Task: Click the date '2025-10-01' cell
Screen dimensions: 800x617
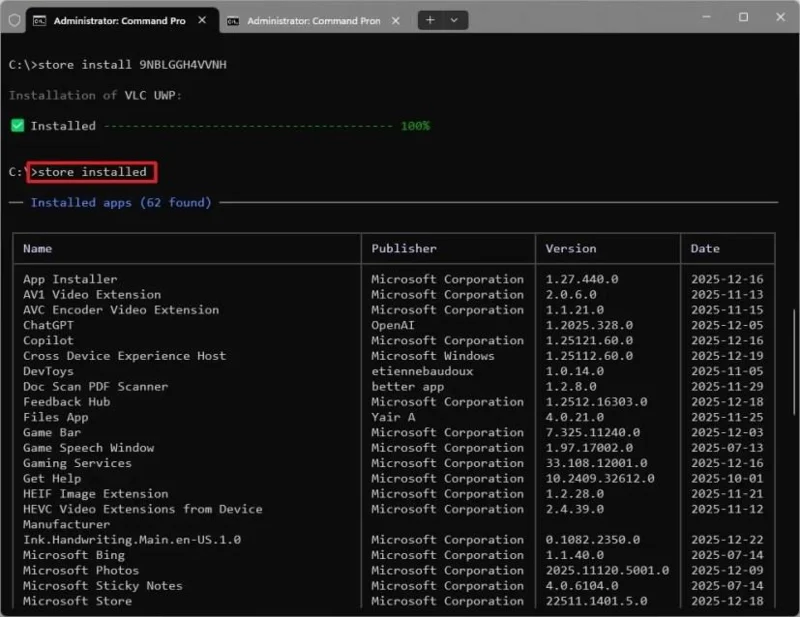Action: click(x=727, y=478)
